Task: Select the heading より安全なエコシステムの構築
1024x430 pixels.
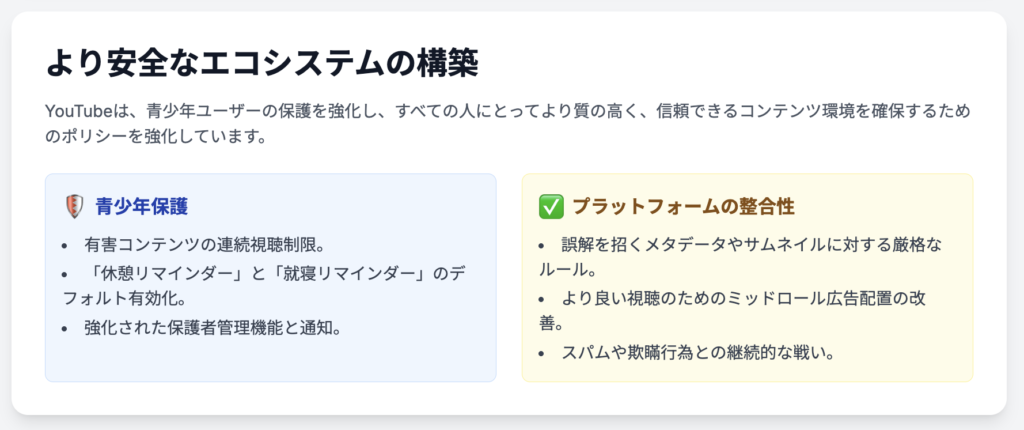Action: point(262,66)
